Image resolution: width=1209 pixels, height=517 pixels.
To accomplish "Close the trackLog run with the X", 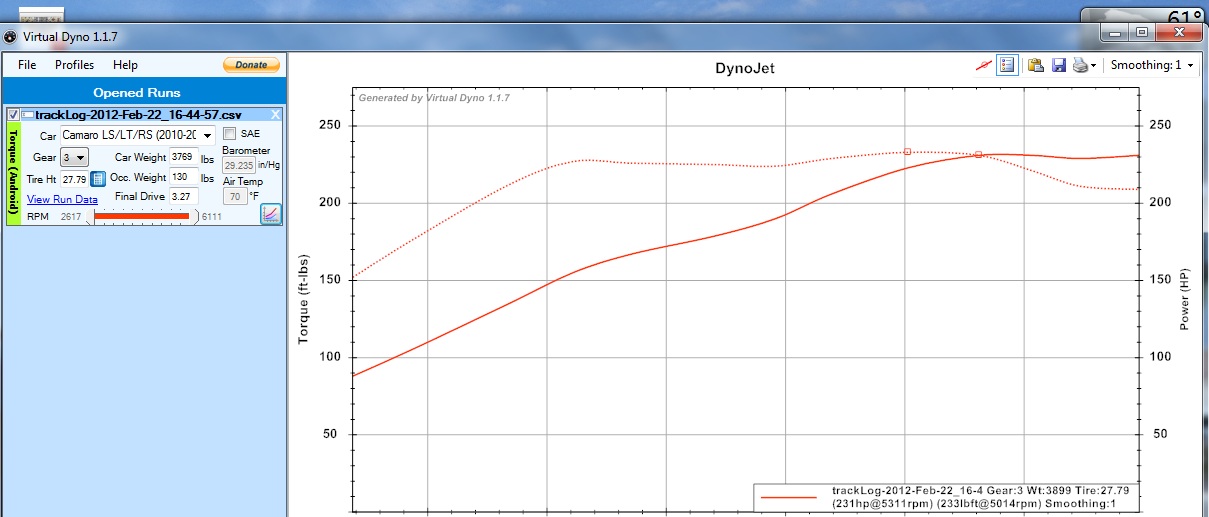I will point(275,115).
